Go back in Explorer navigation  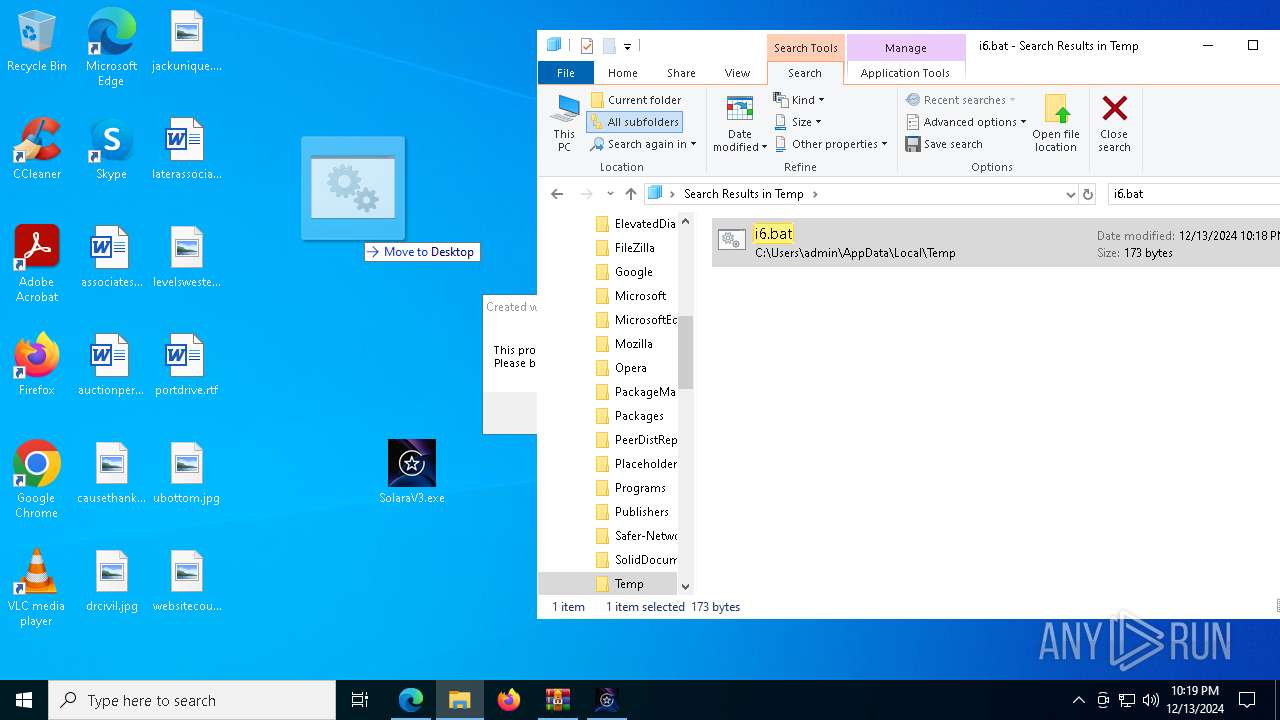click(557, 194)
